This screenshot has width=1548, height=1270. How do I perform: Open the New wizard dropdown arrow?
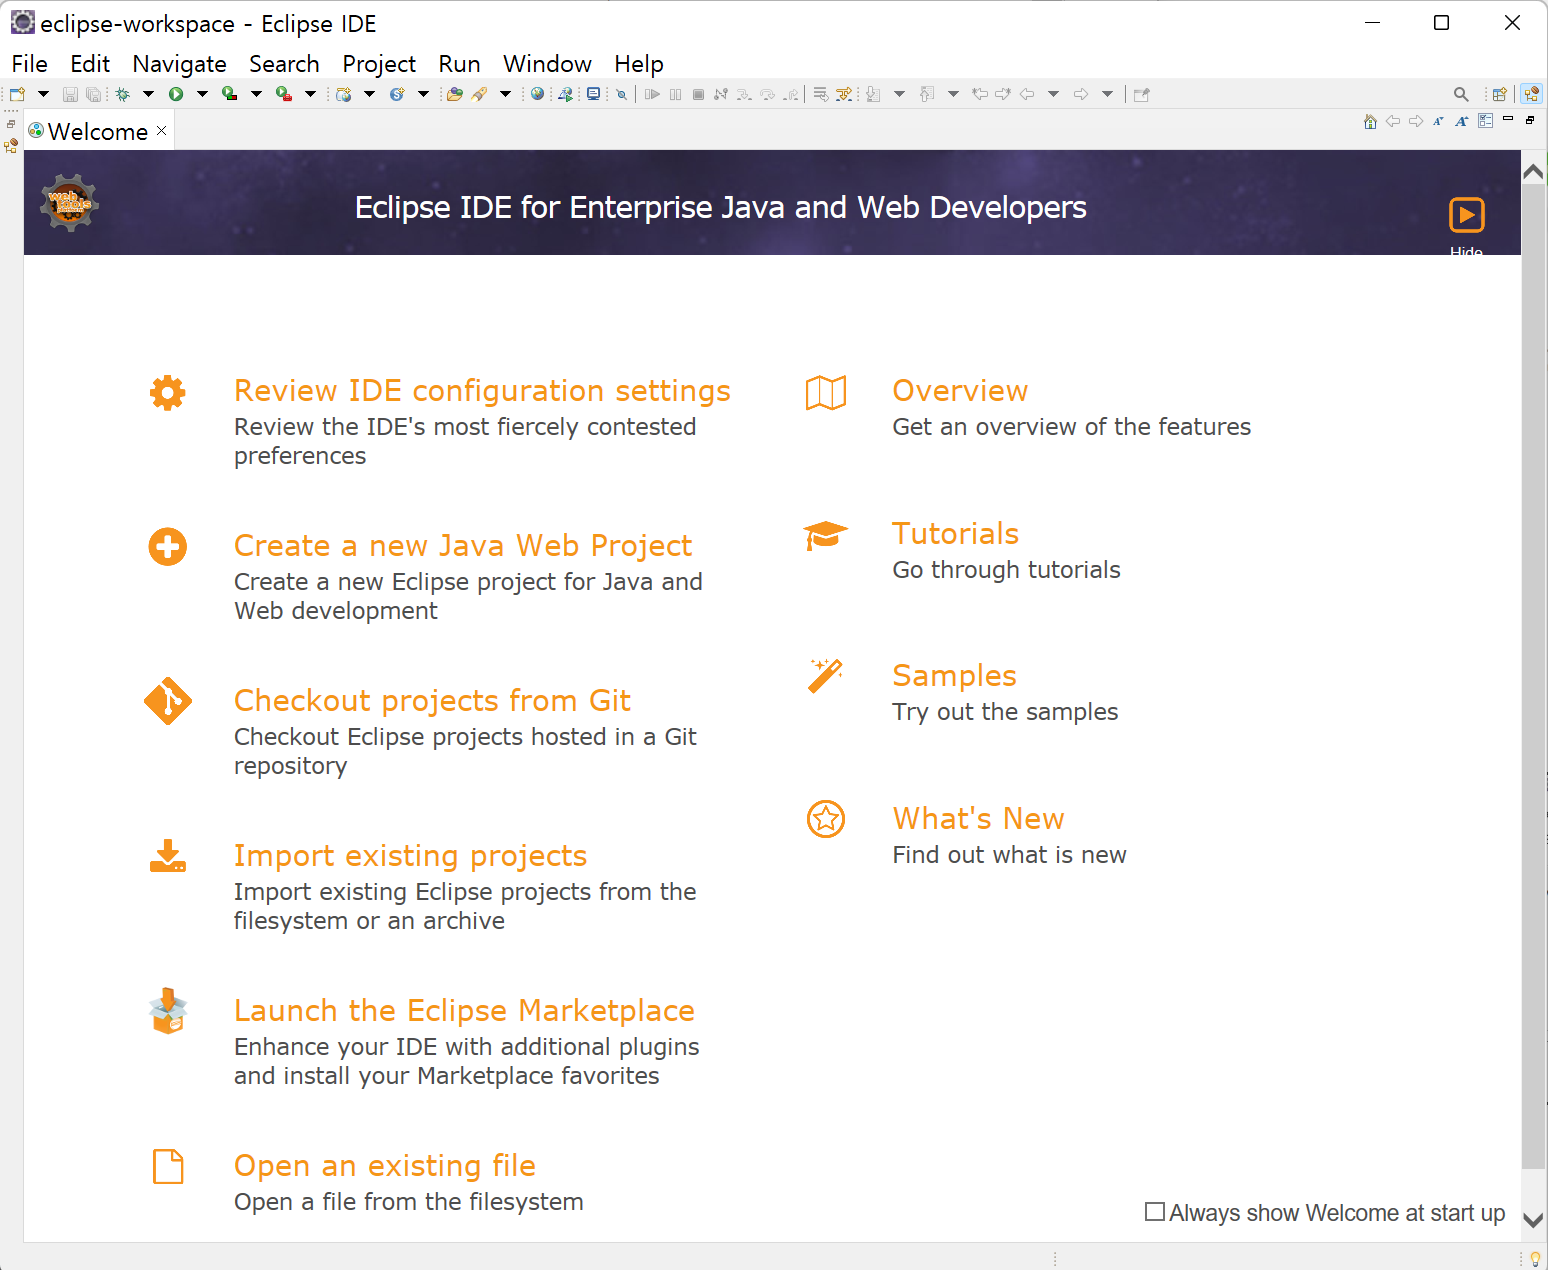[x=43, y=94]
